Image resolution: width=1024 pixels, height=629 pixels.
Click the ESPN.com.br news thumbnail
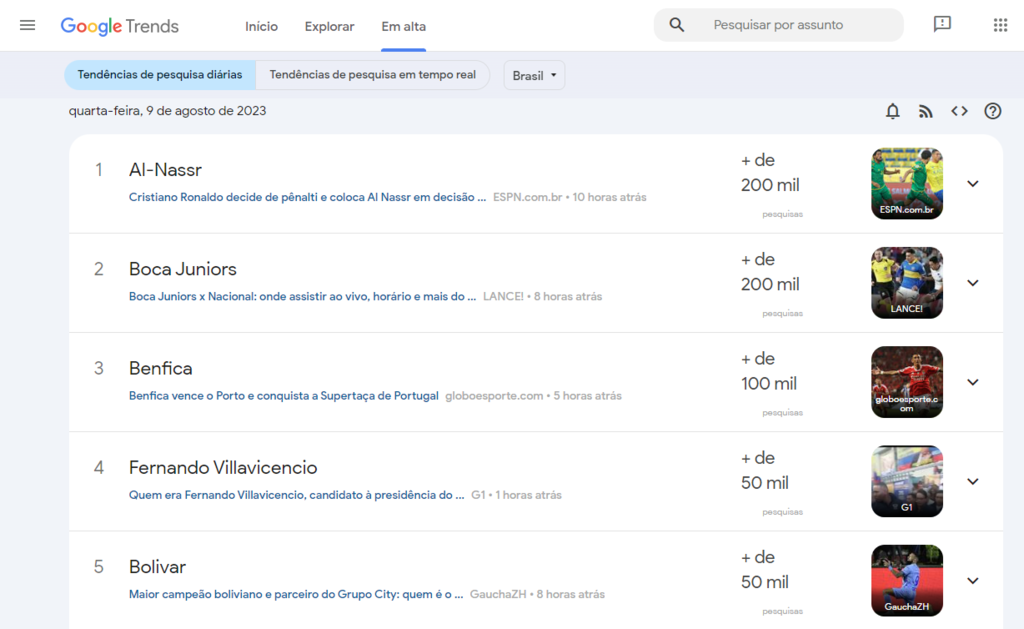(x=906, y=183)
